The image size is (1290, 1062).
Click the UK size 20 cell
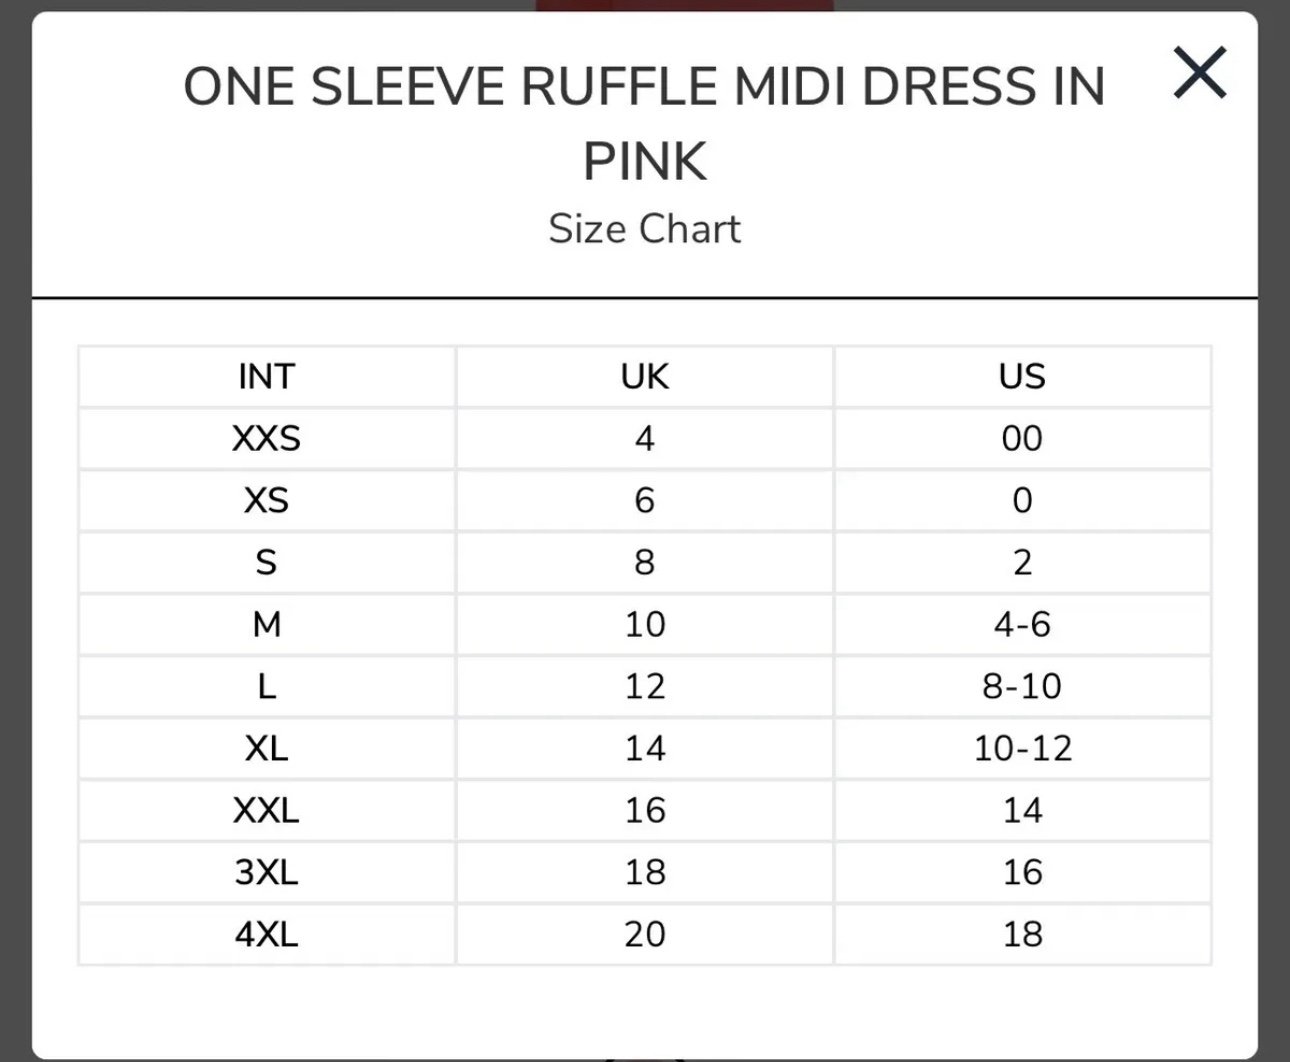click(x=645, y=935)
